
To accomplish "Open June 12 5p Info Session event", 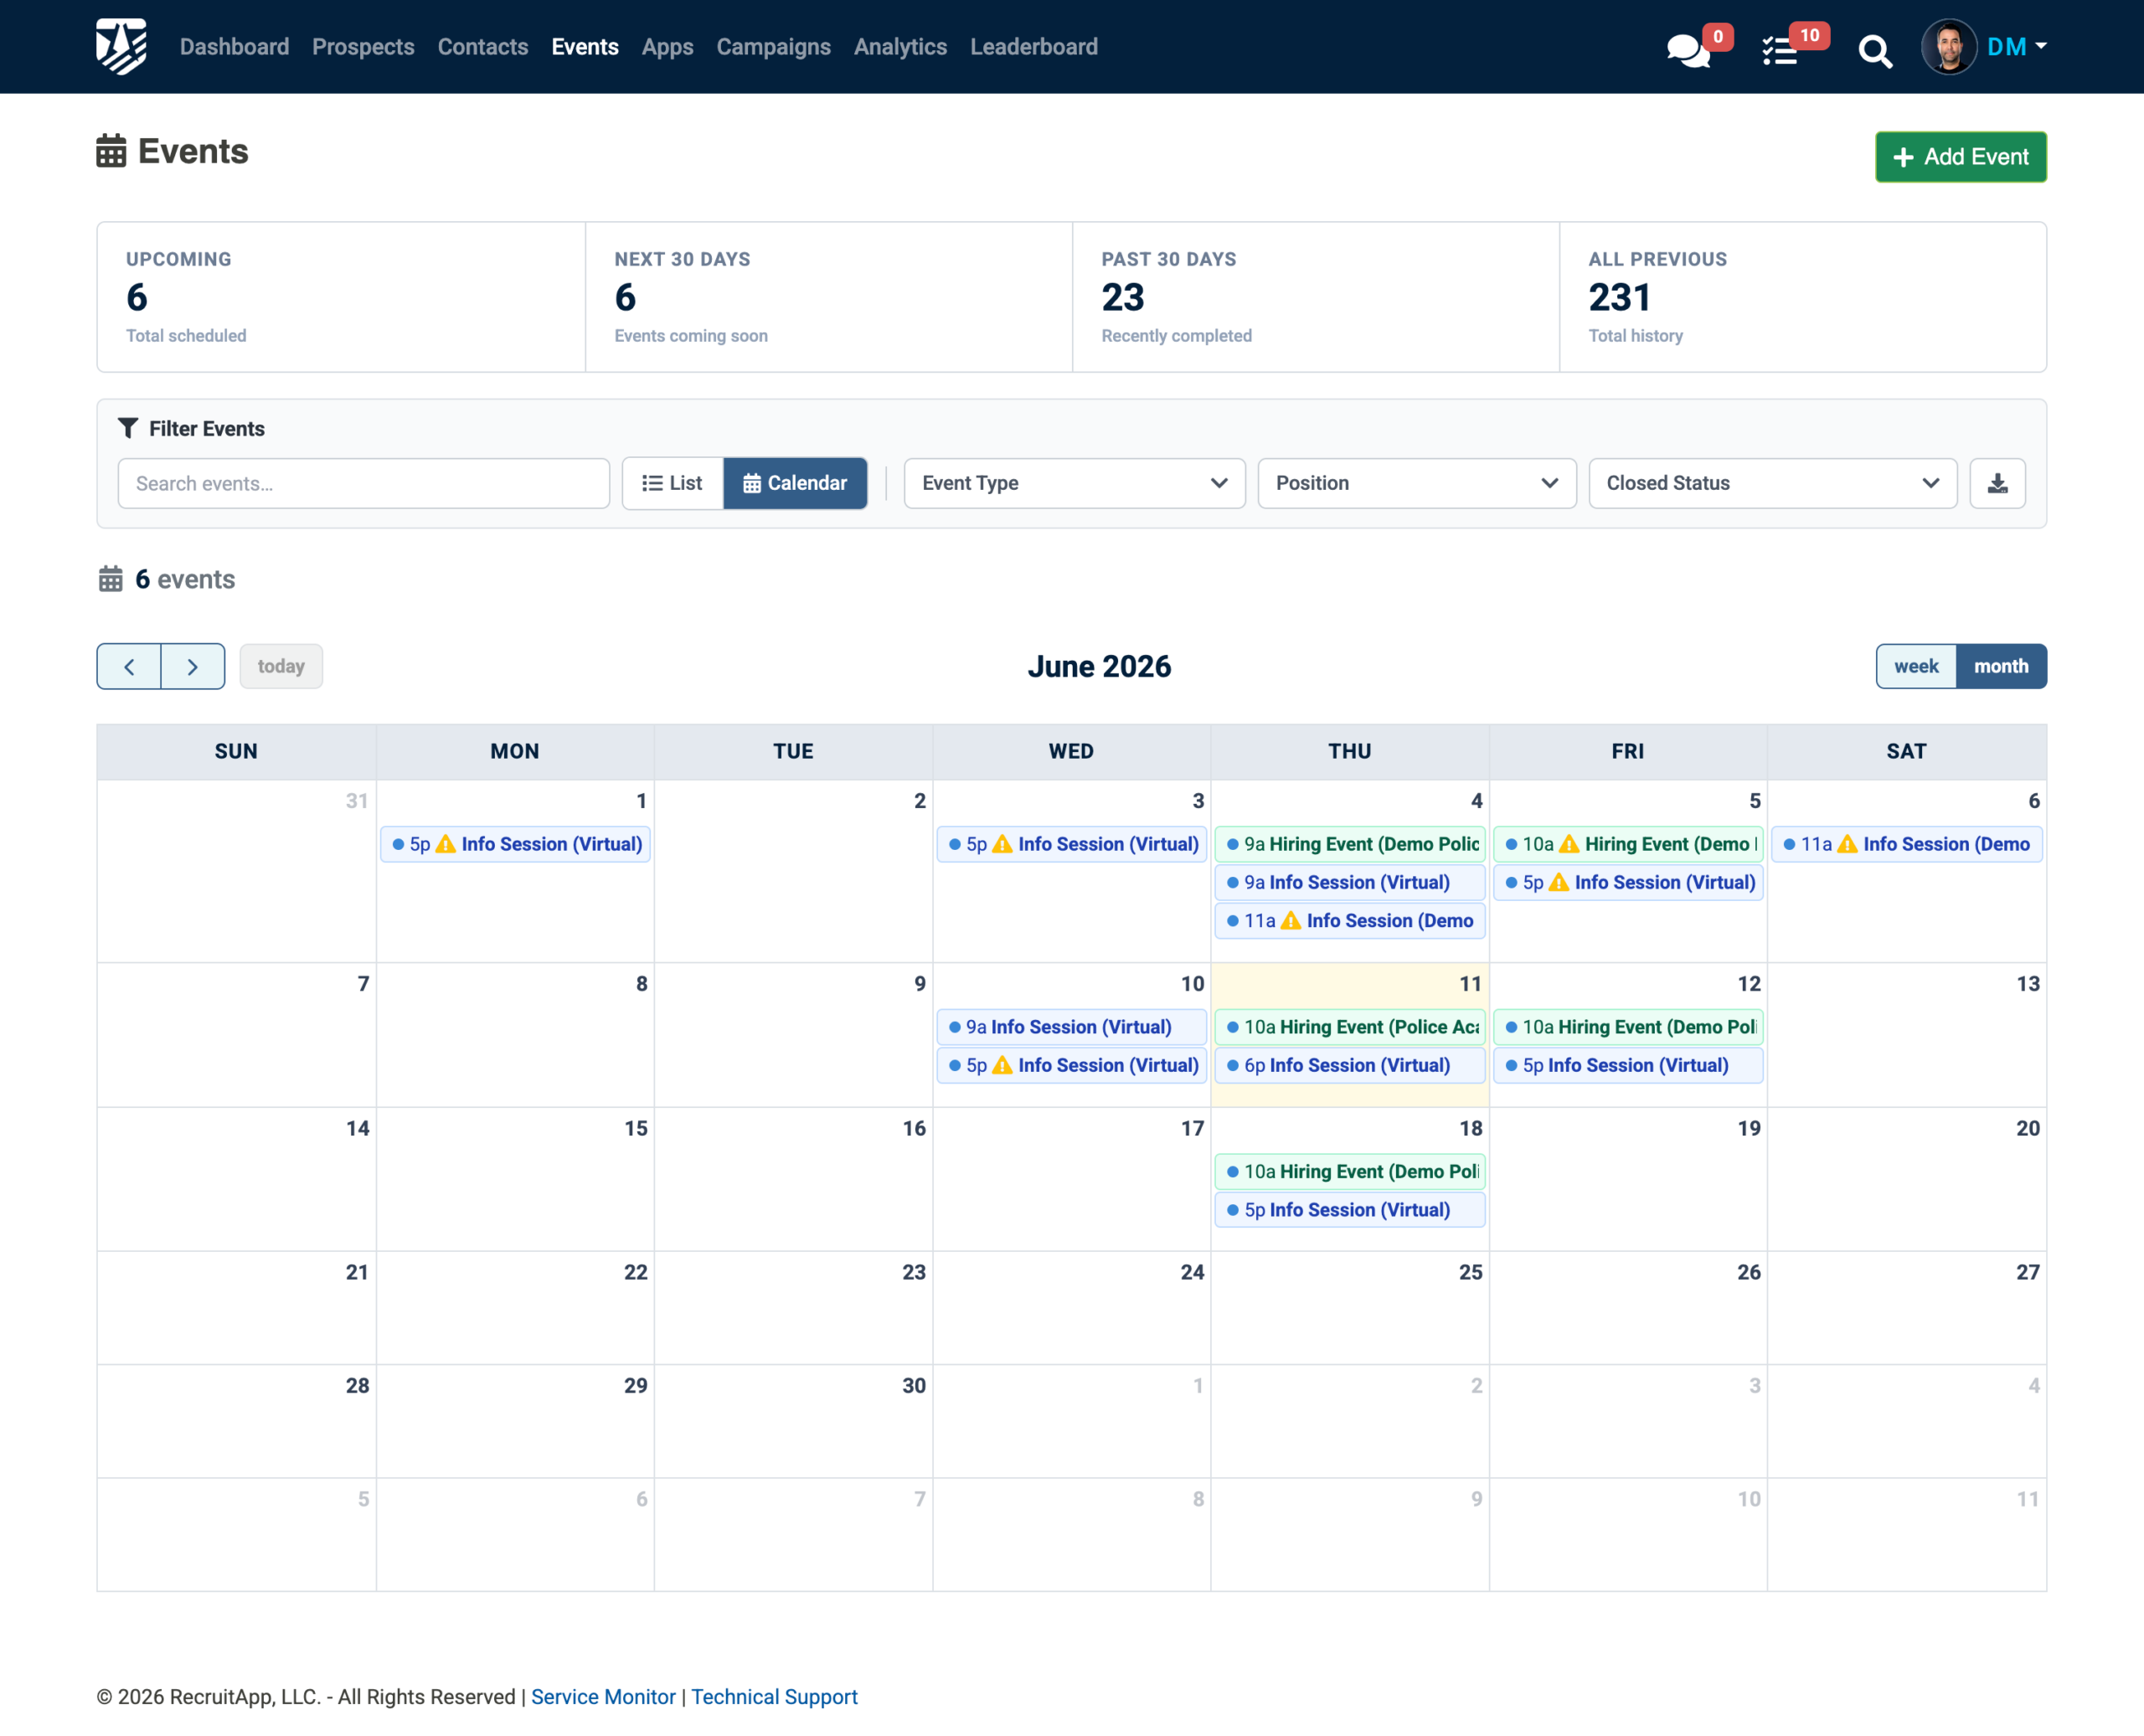I will pos(1627,1065).
